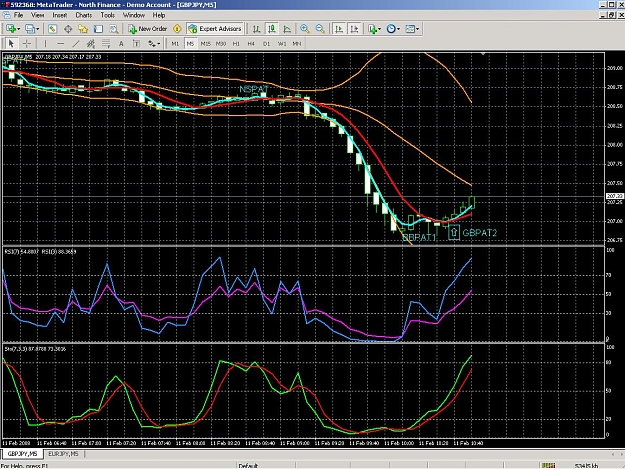Select the Text tool (A)
This screenshot has height=469, width=625.
(121, 43)
